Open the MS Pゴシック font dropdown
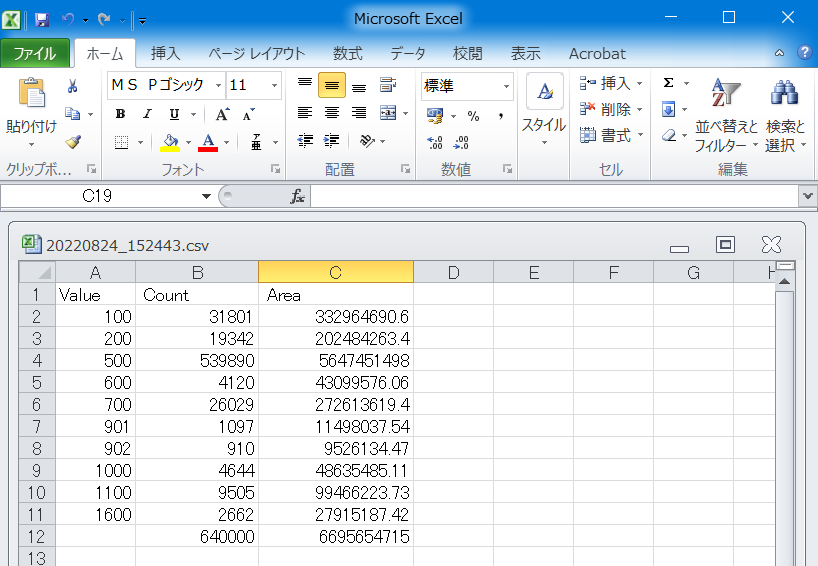 tap(216, 86)
